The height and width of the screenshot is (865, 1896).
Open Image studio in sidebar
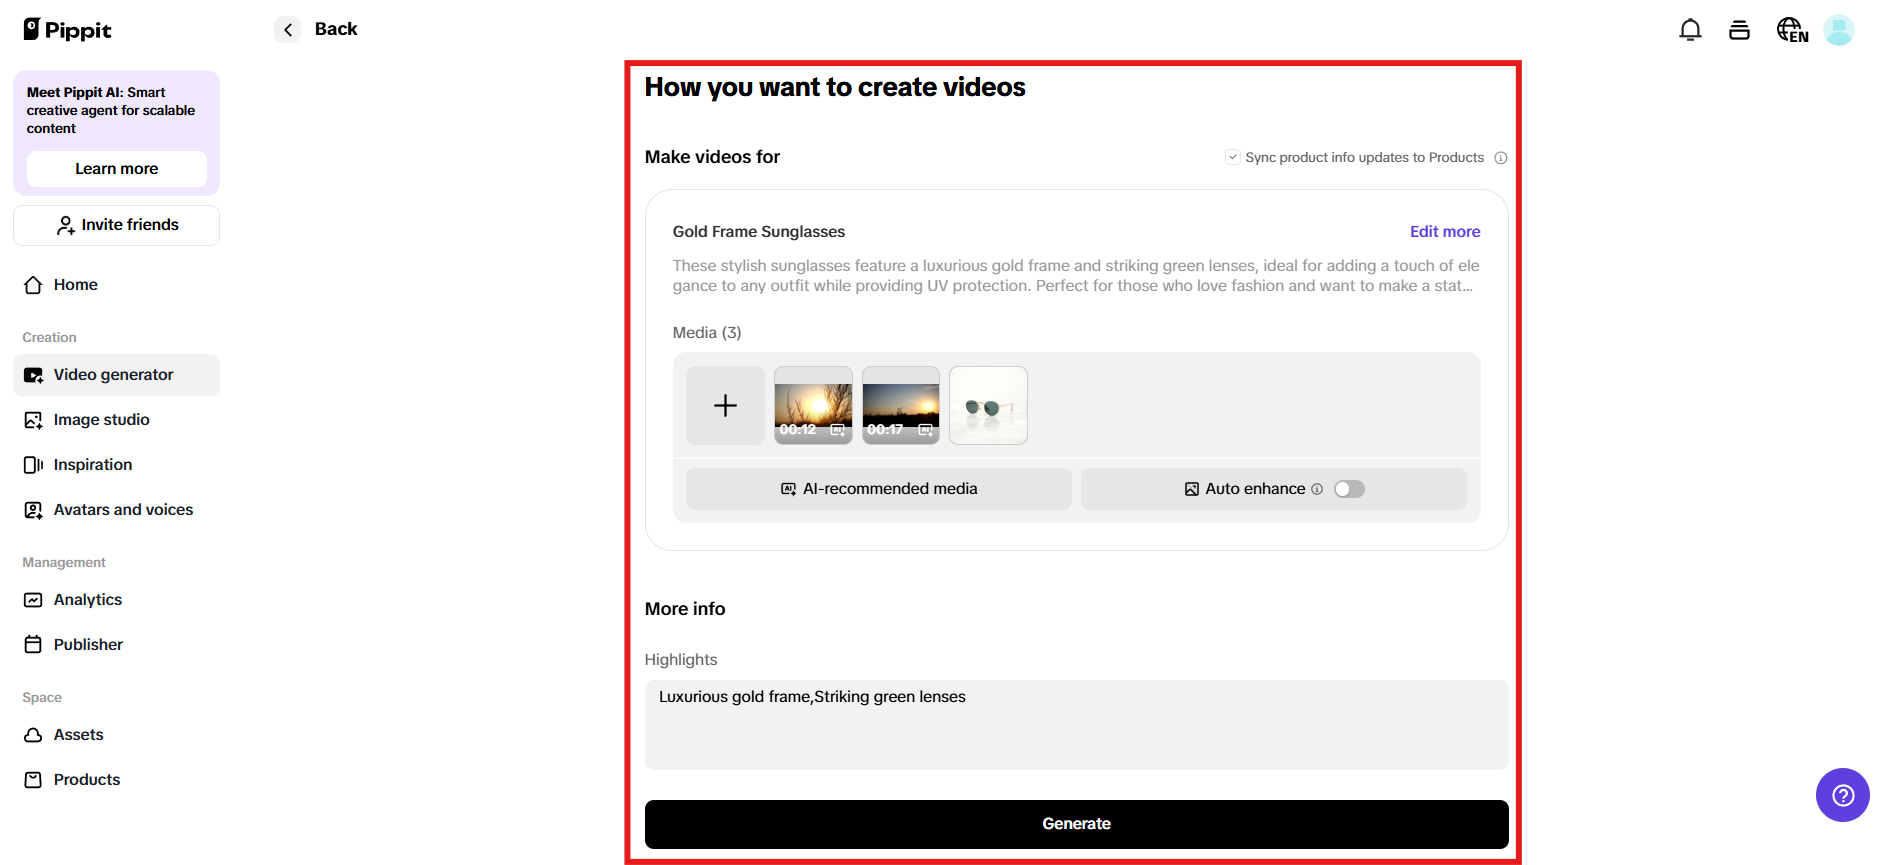point(116,420)
